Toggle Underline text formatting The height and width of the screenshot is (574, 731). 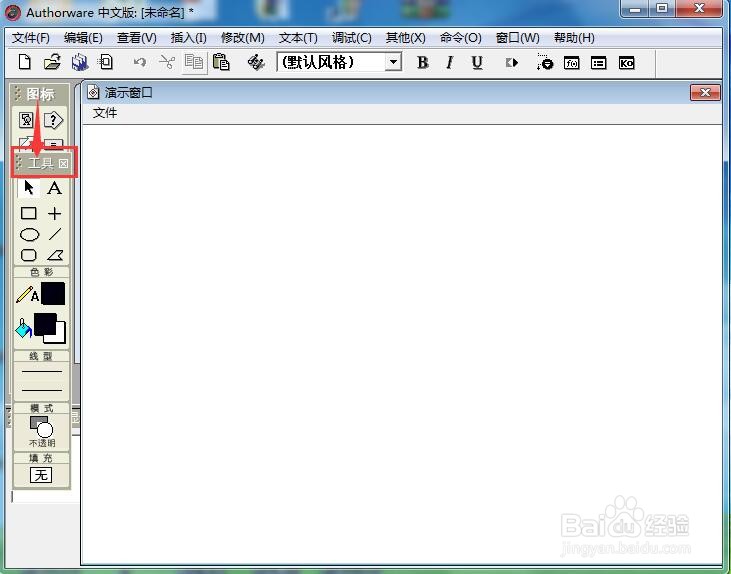pyautogui.click(x=476, y=62)
